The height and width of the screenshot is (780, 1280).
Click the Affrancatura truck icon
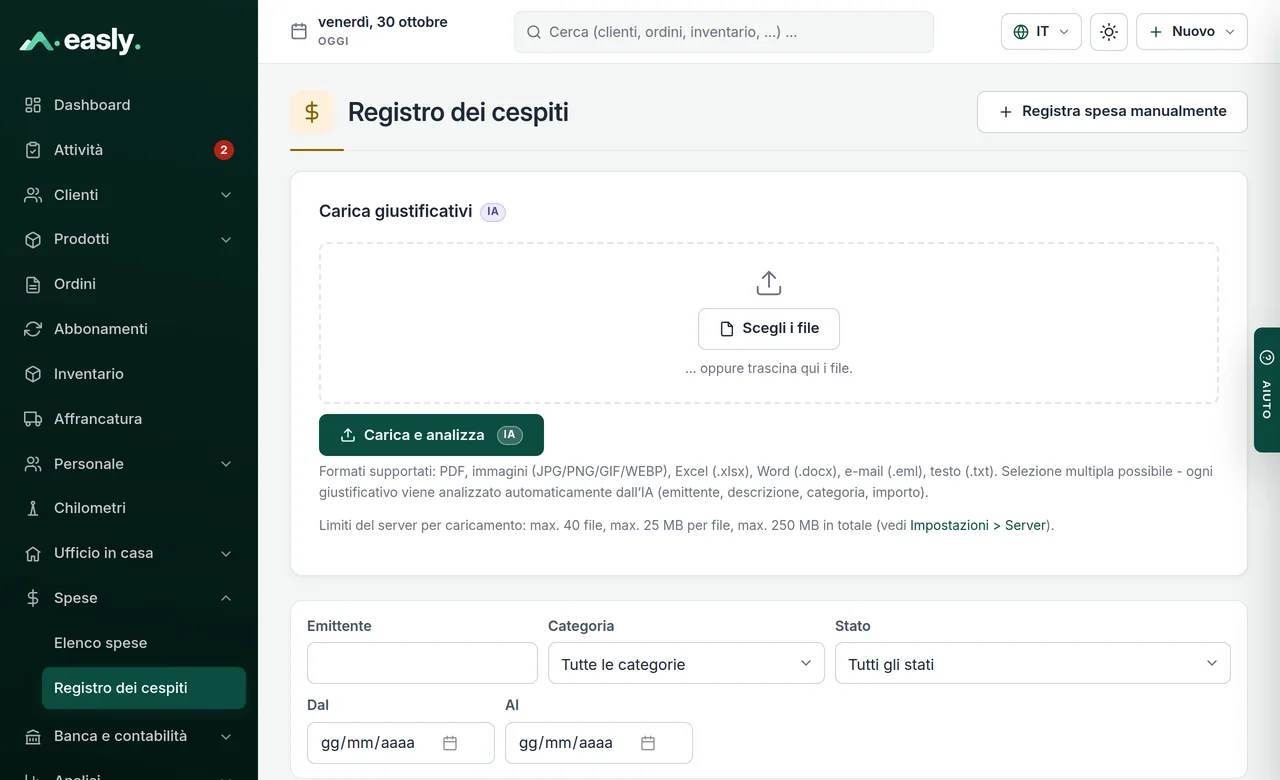(x=33, y=419)
